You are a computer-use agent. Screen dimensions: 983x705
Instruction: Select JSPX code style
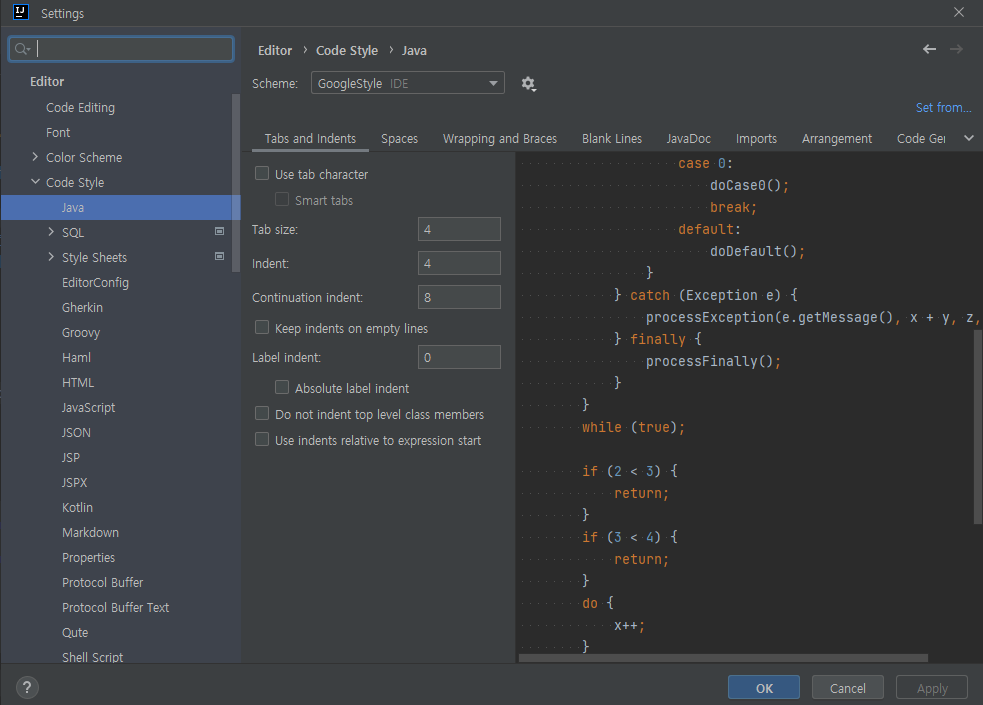(75, 483)
